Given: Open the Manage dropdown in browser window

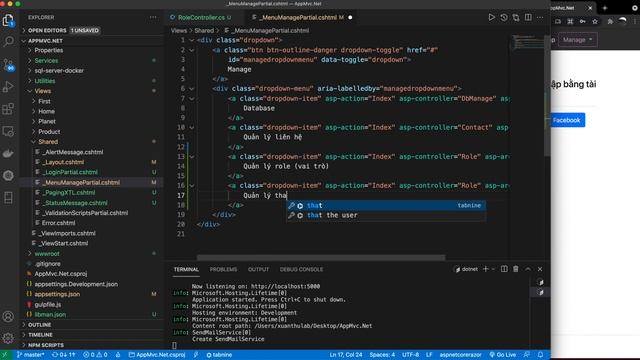Looking at the screenshot, I should (577, 40).
